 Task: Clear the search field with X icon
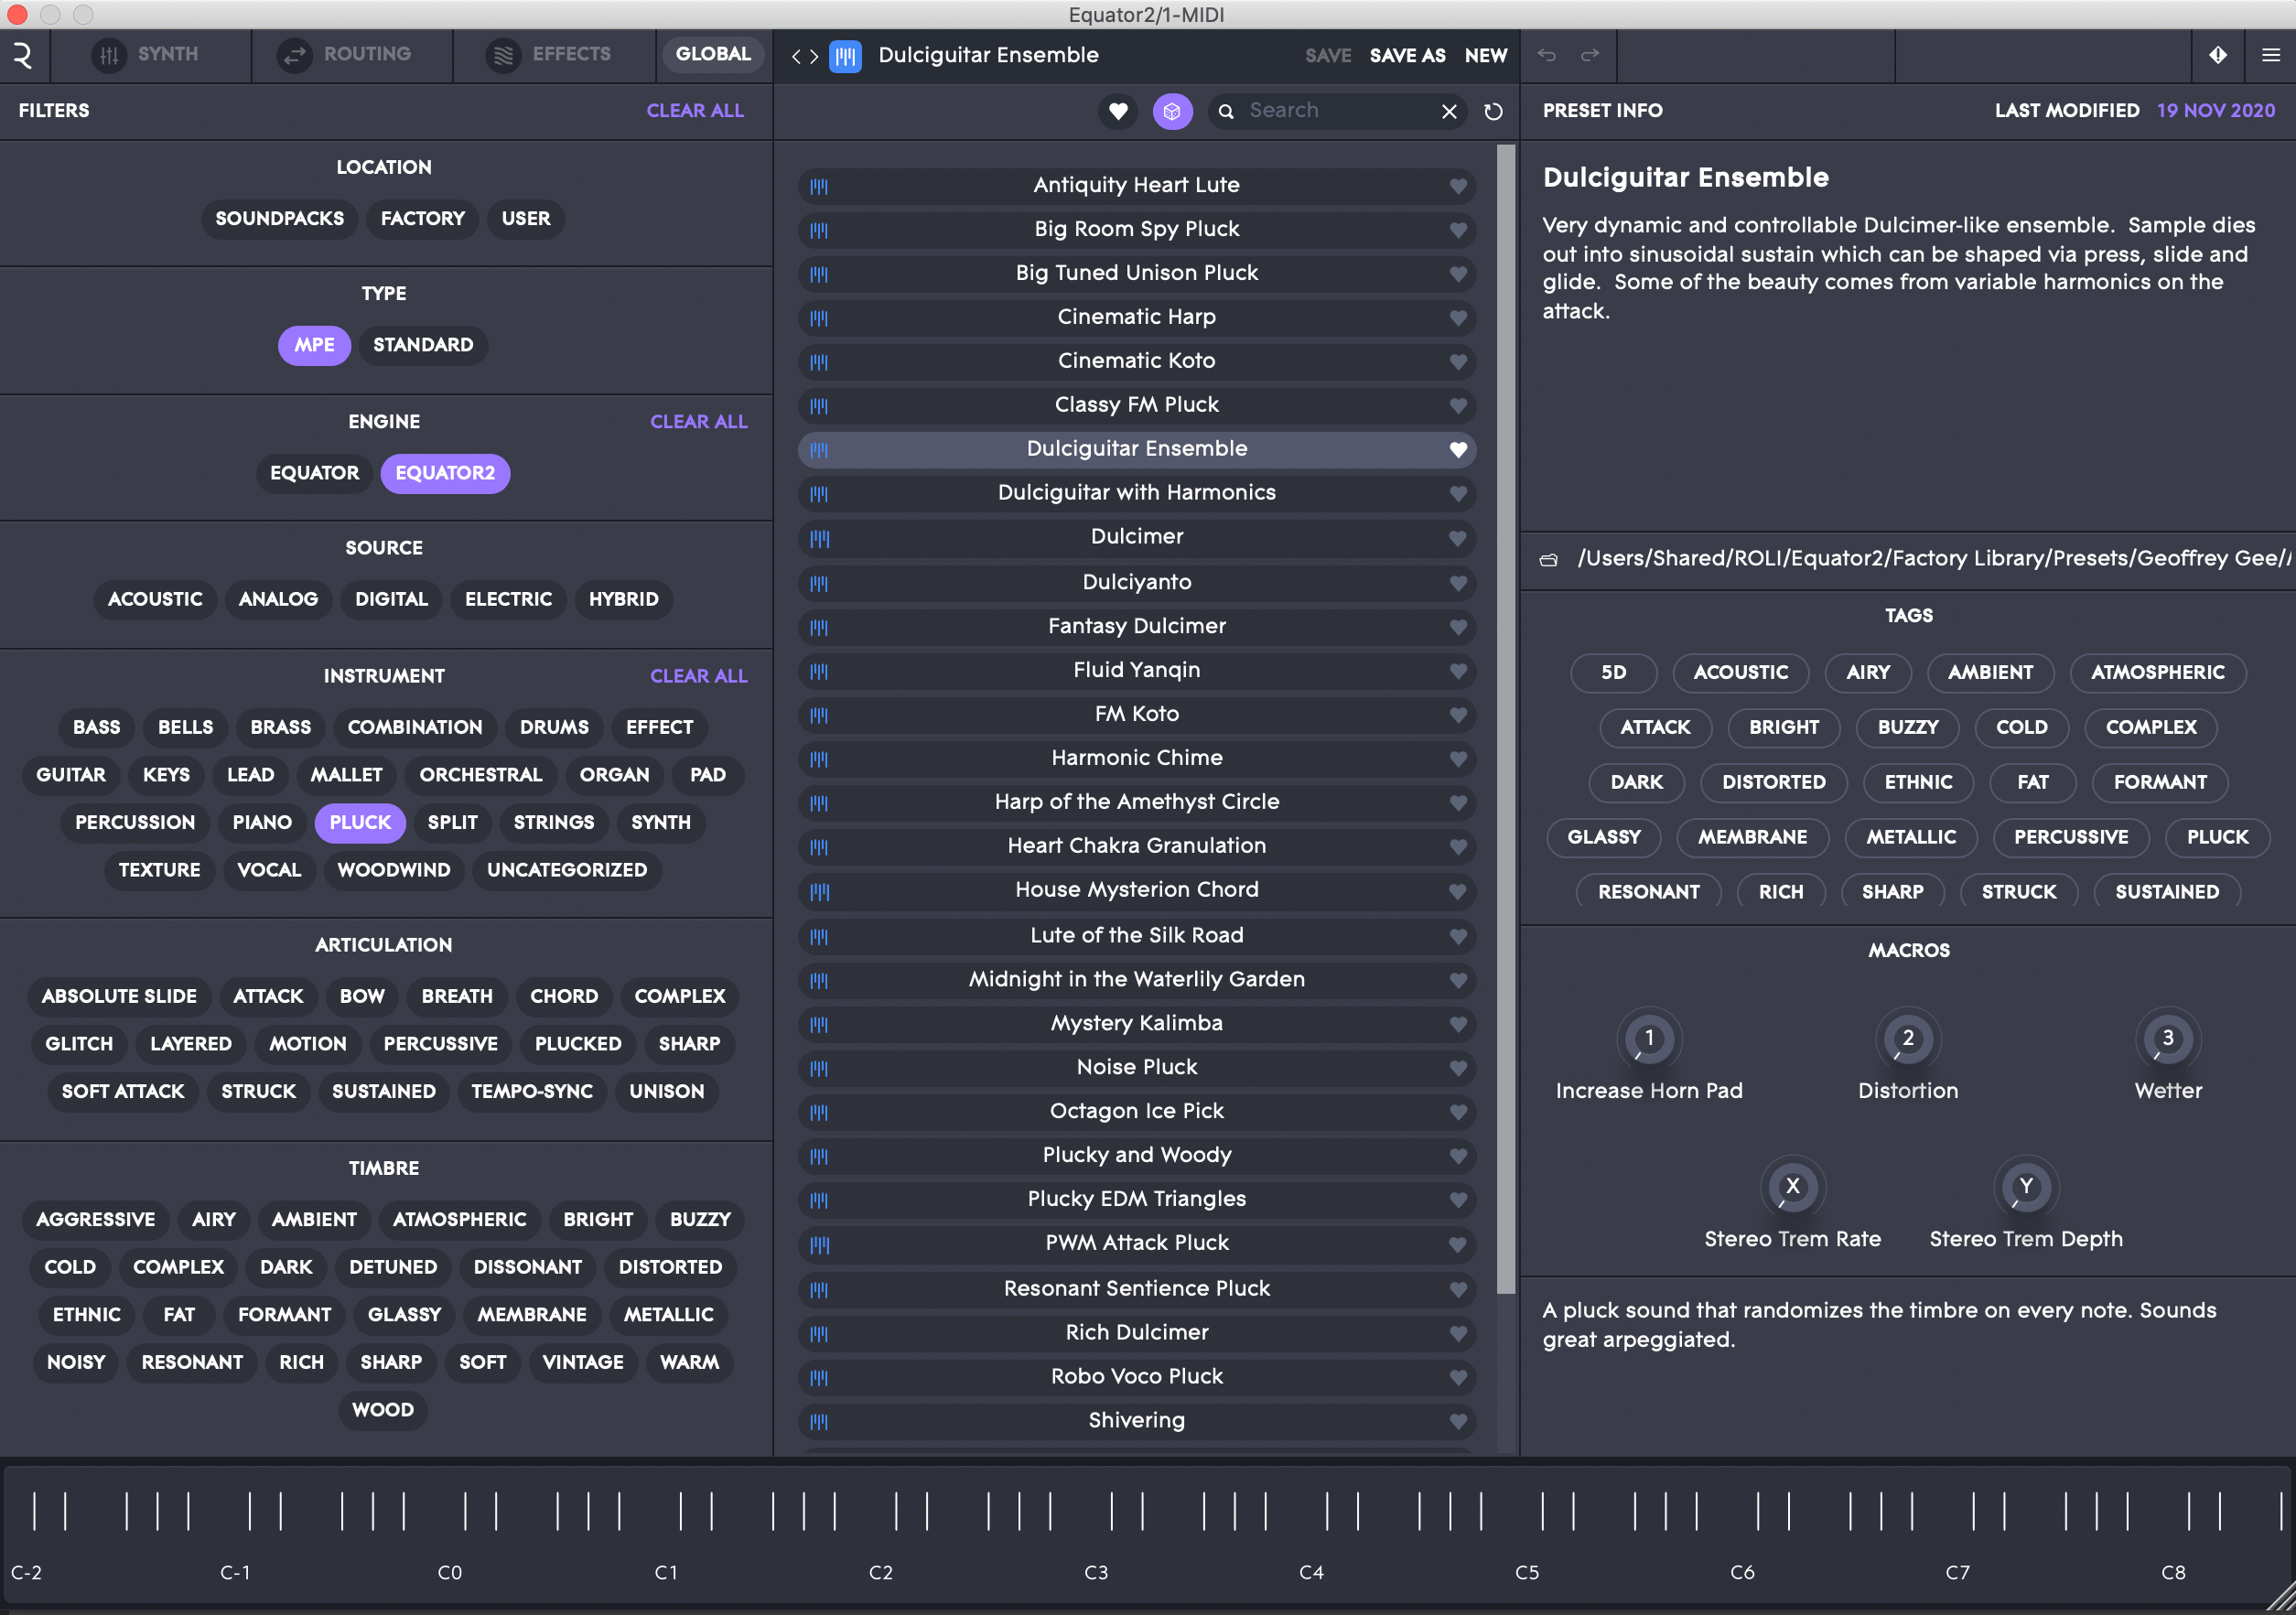[1449, 112]
